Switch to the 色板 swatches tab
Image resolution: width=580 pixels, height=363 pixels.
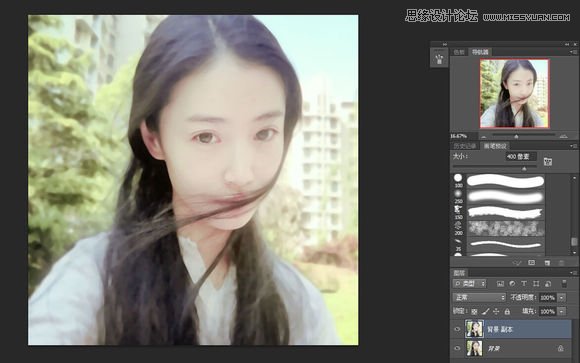(459, 52)
